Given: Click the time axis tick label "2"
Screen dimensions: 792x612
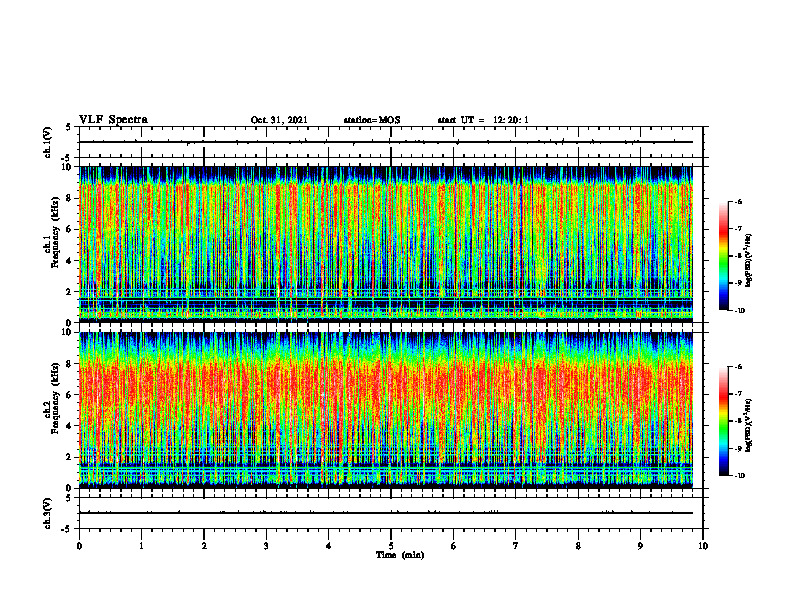Looking at the screenshot, I should click(x=204, y=546).
